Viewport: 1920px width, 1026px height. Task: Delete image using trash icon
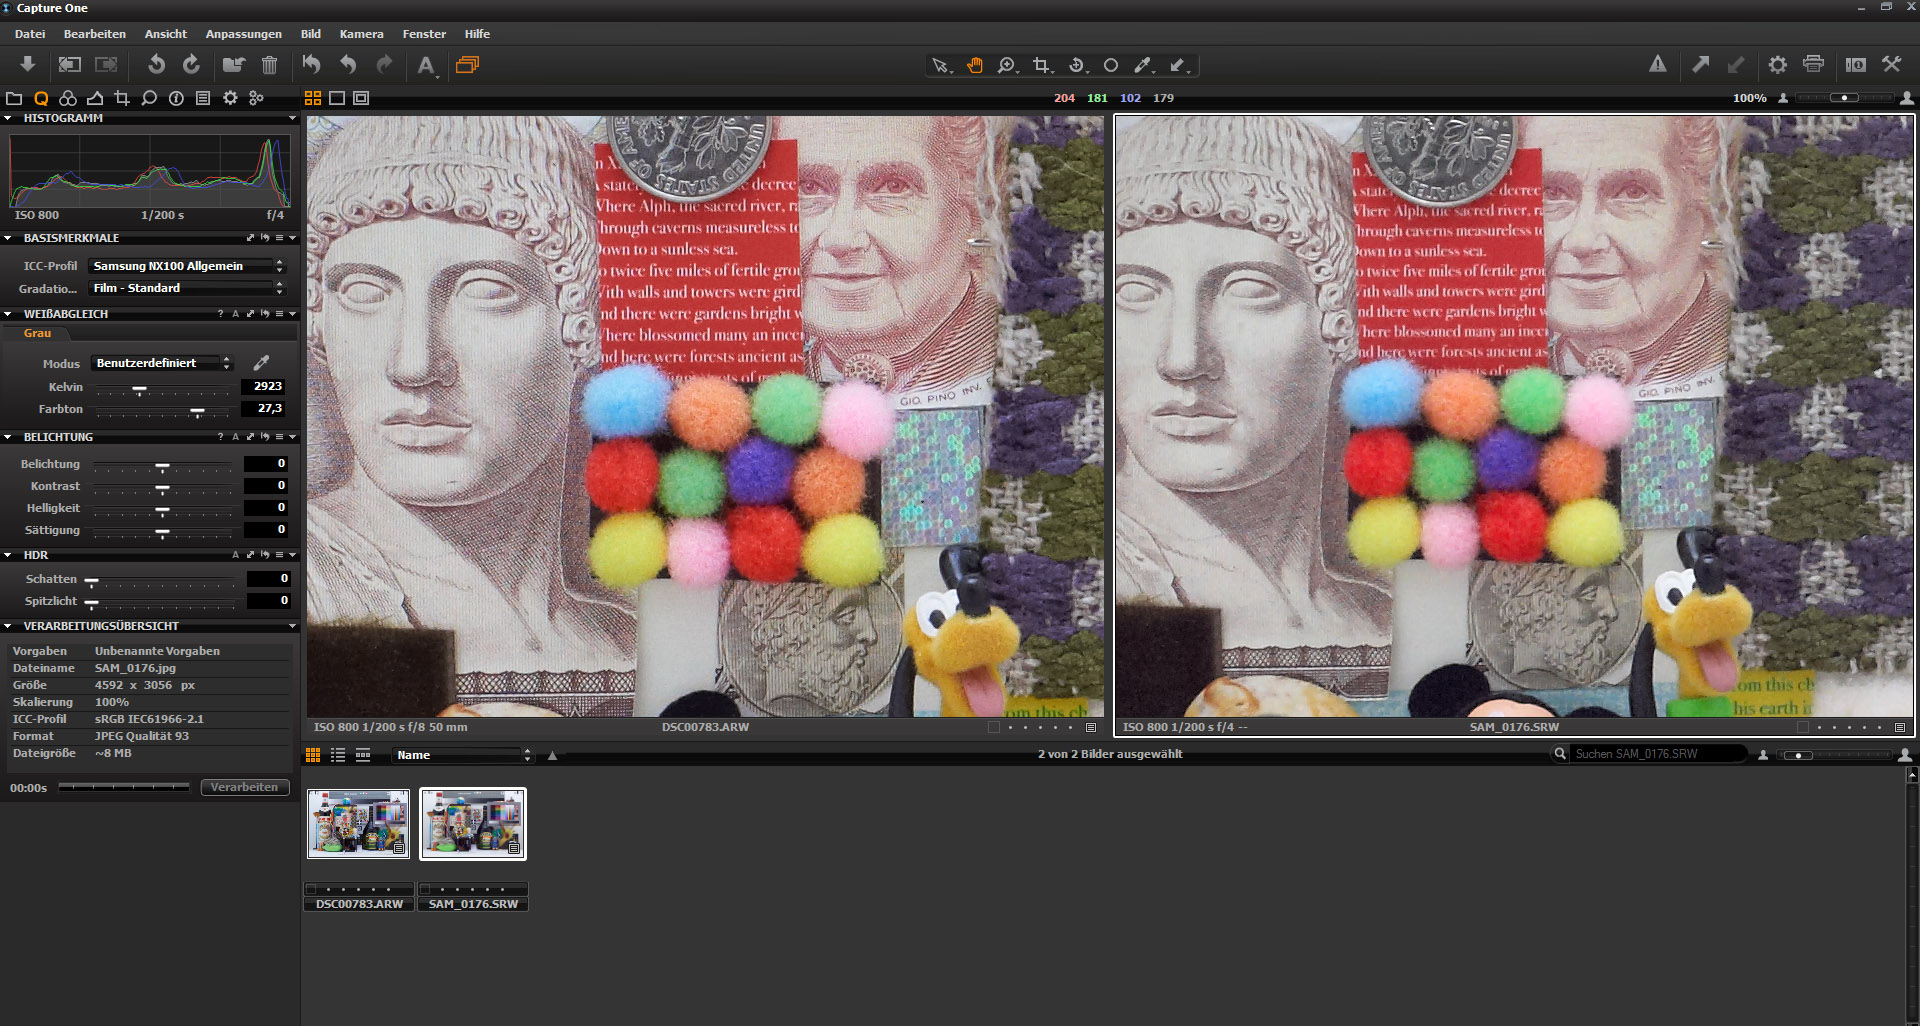tap(269, 65)
